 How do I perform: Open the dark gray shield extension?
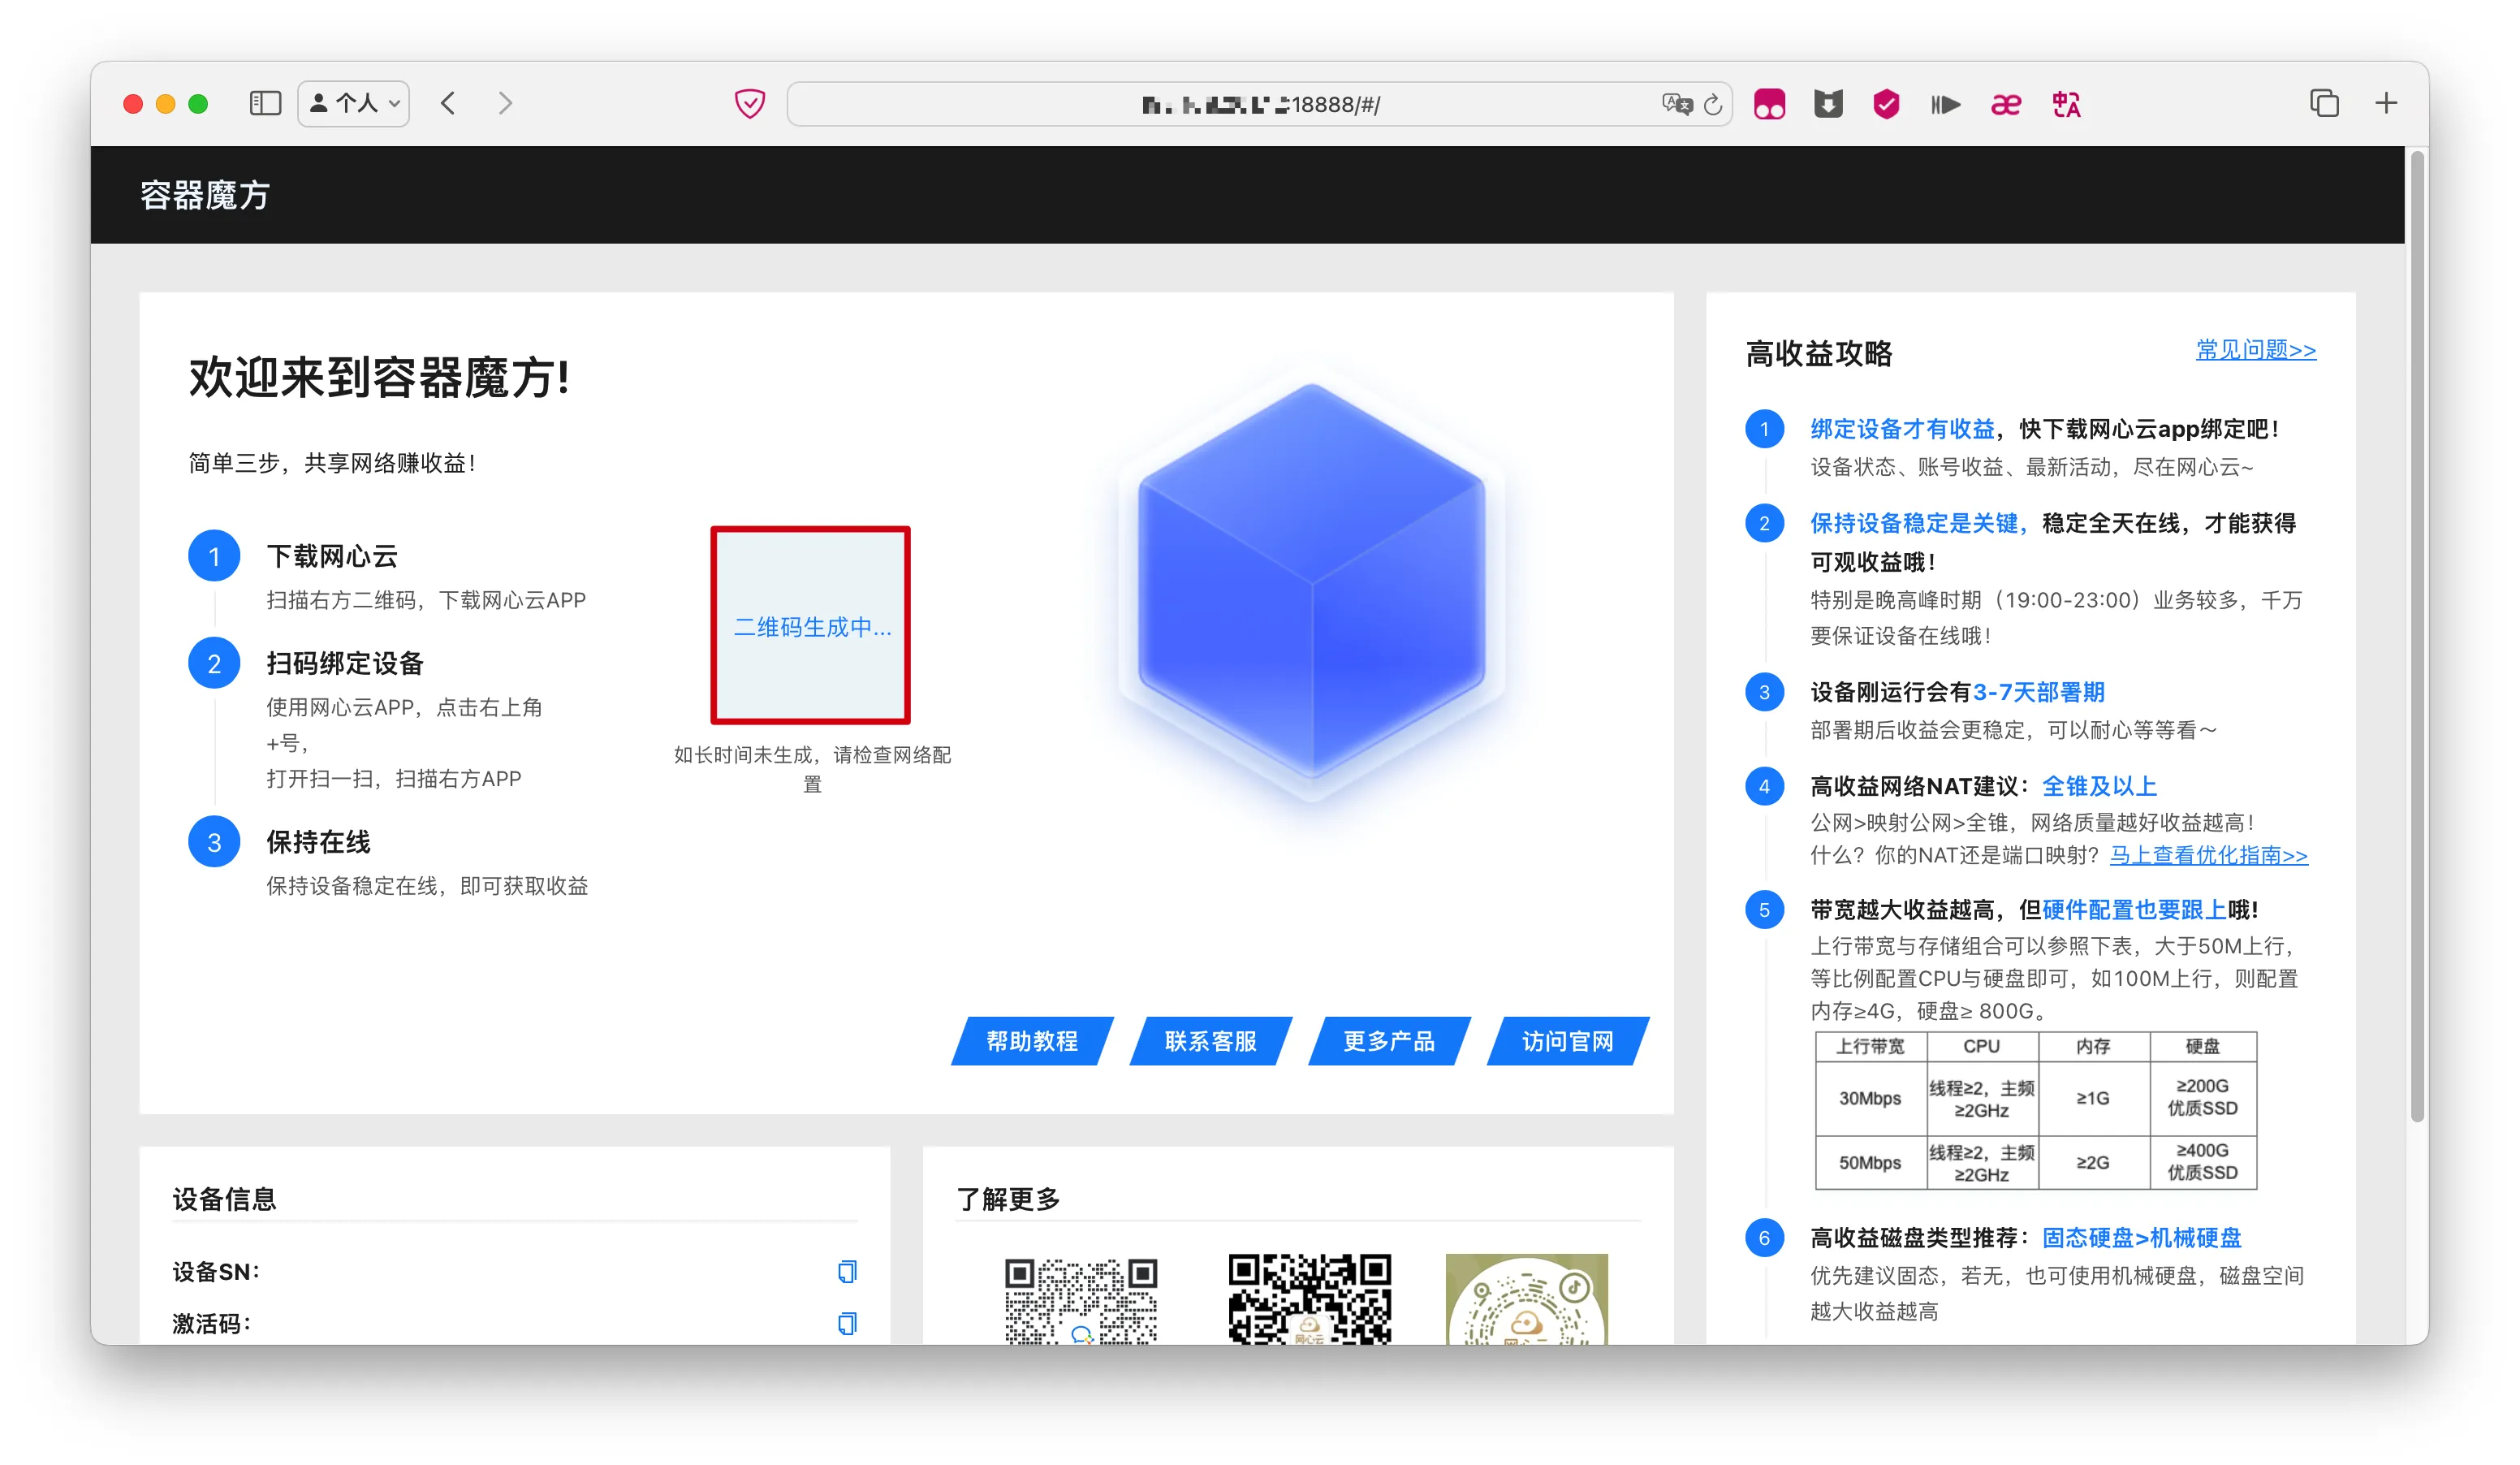point(1828,104)
